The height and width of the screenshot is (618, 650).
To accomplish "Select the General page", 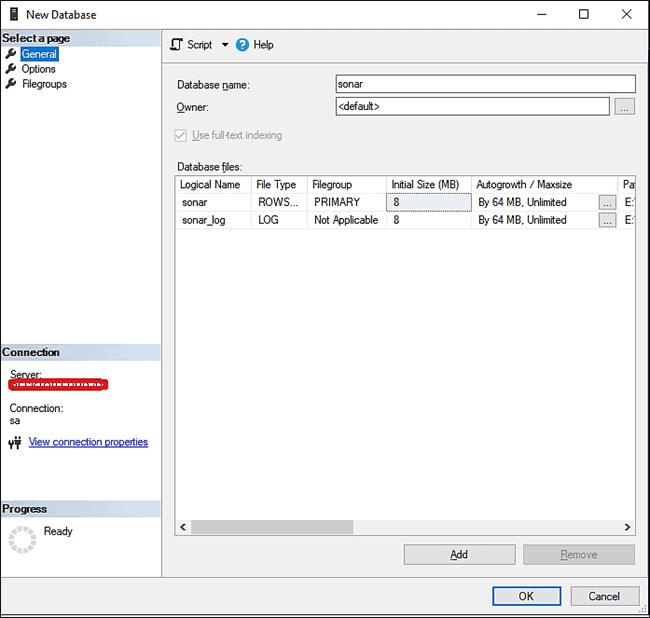I will 39,54.
